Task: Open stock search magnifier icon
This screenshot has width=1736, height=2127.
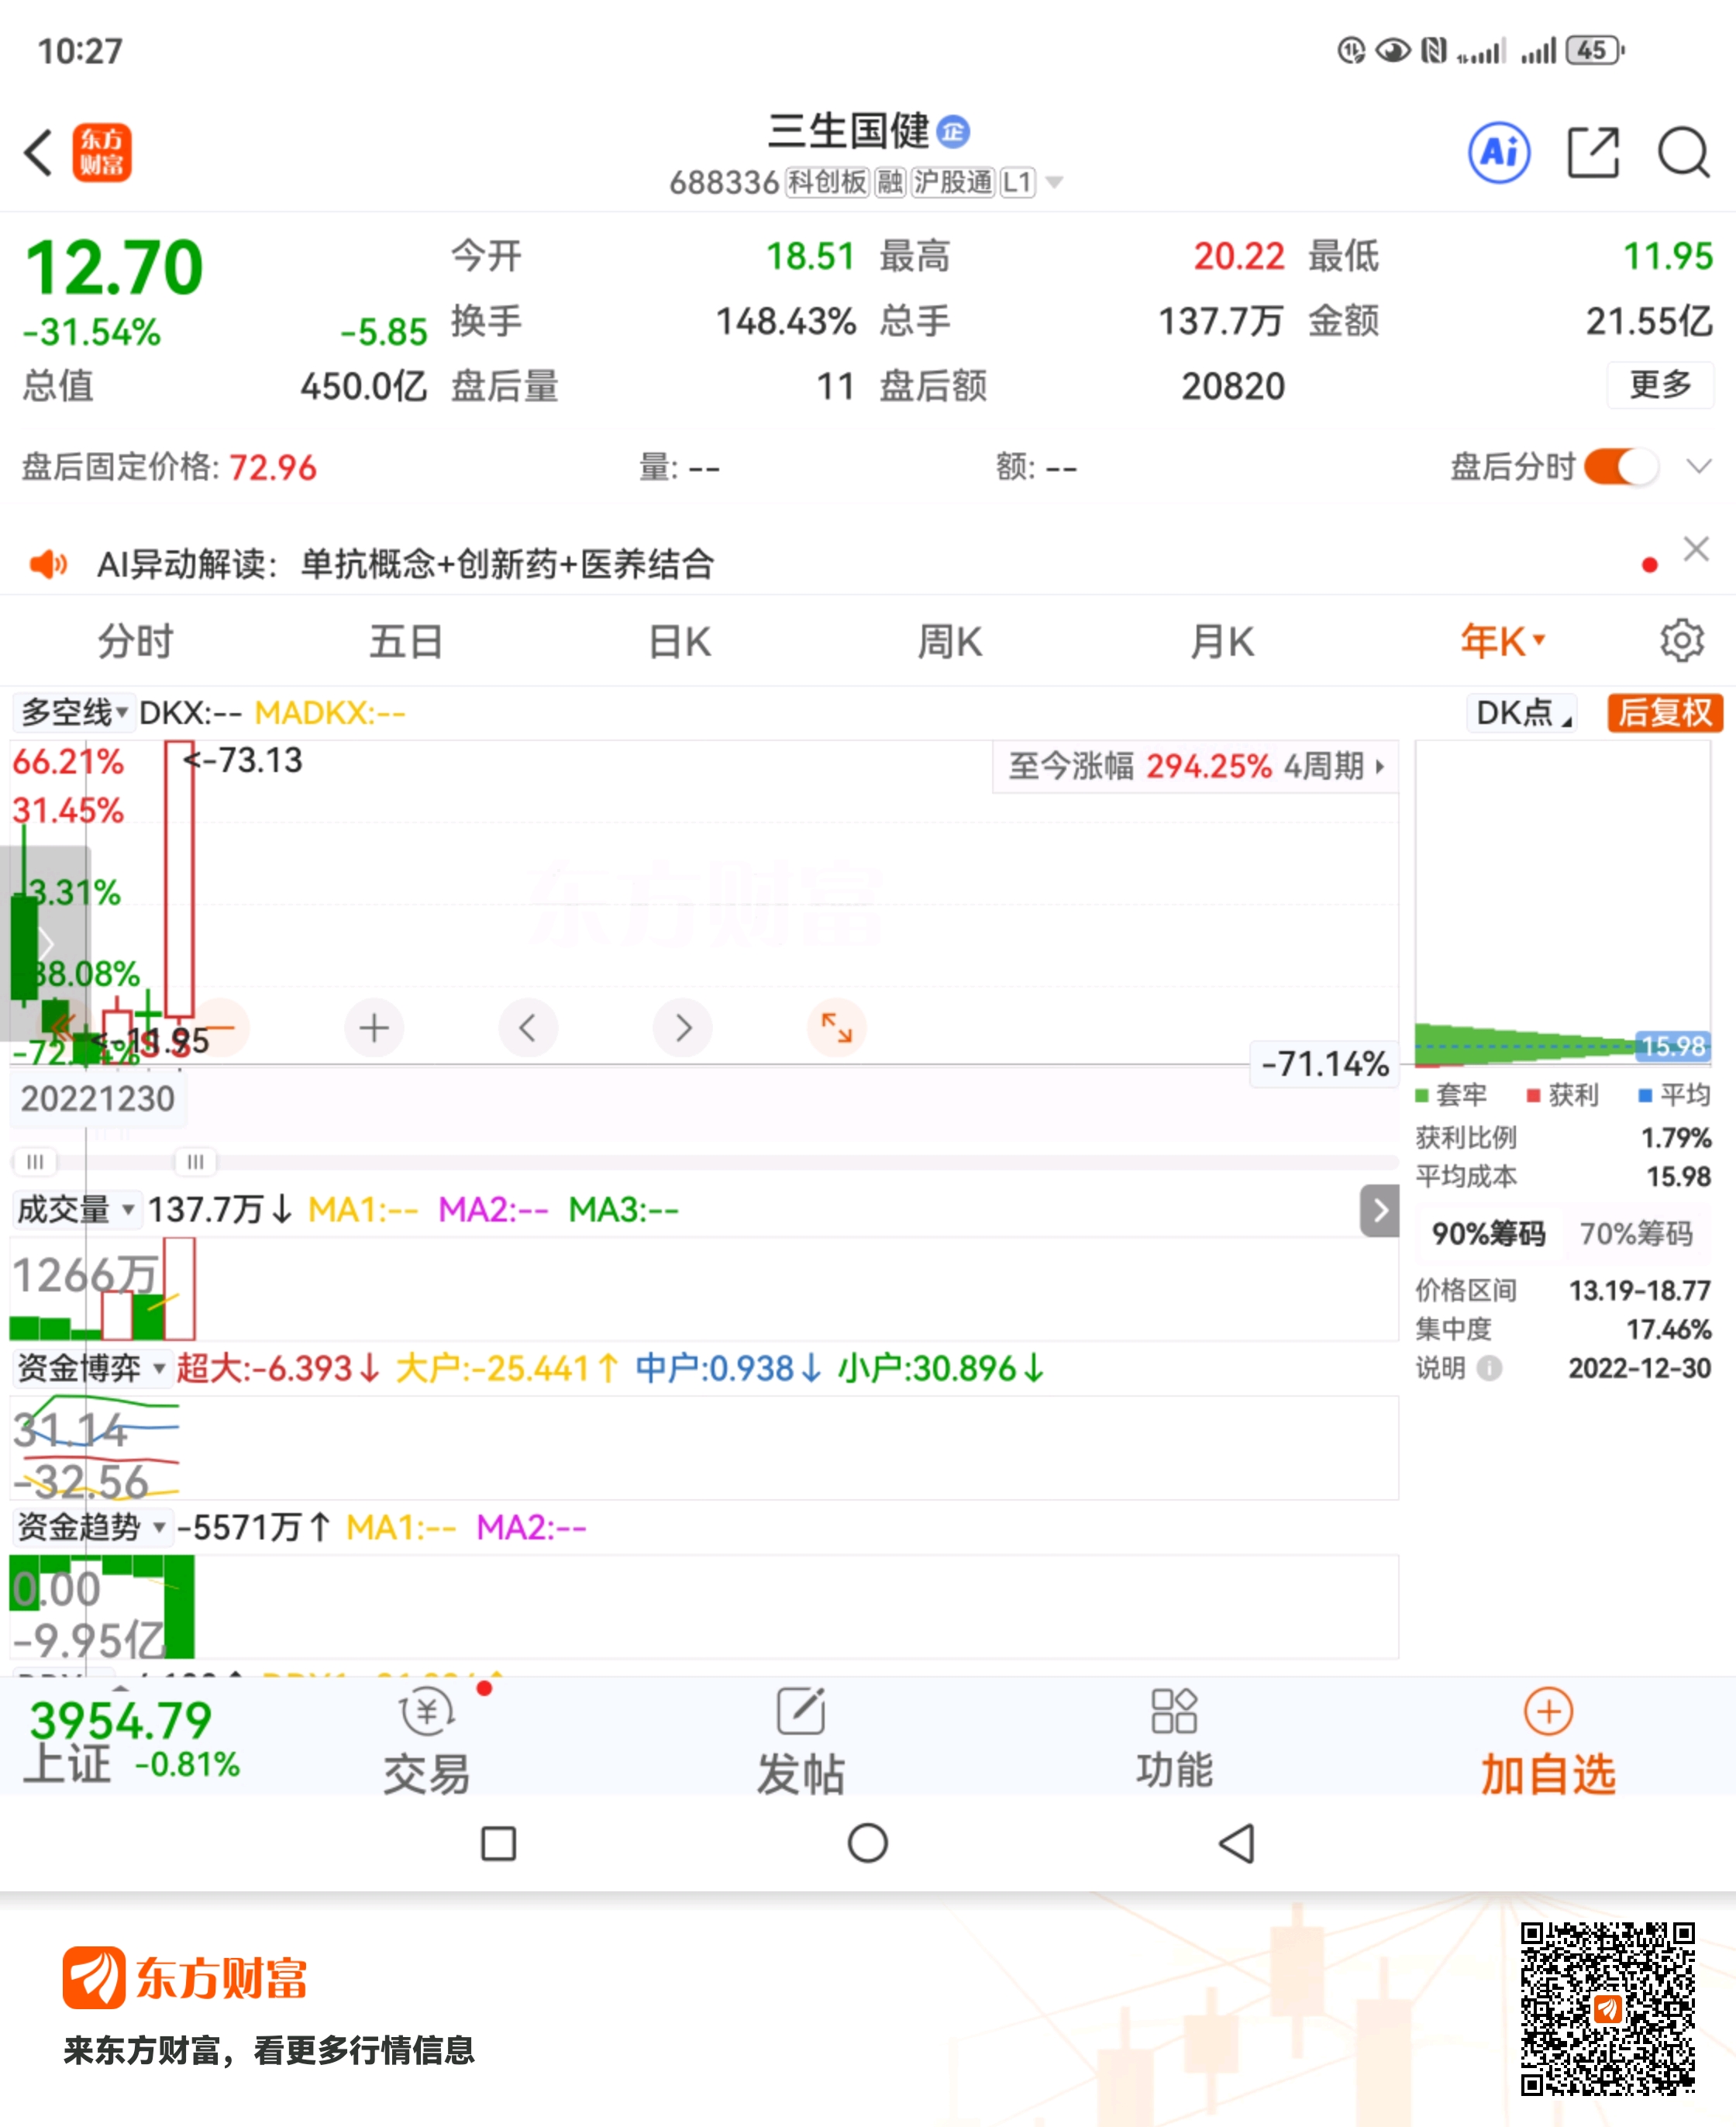Action: coord(1683,153)
